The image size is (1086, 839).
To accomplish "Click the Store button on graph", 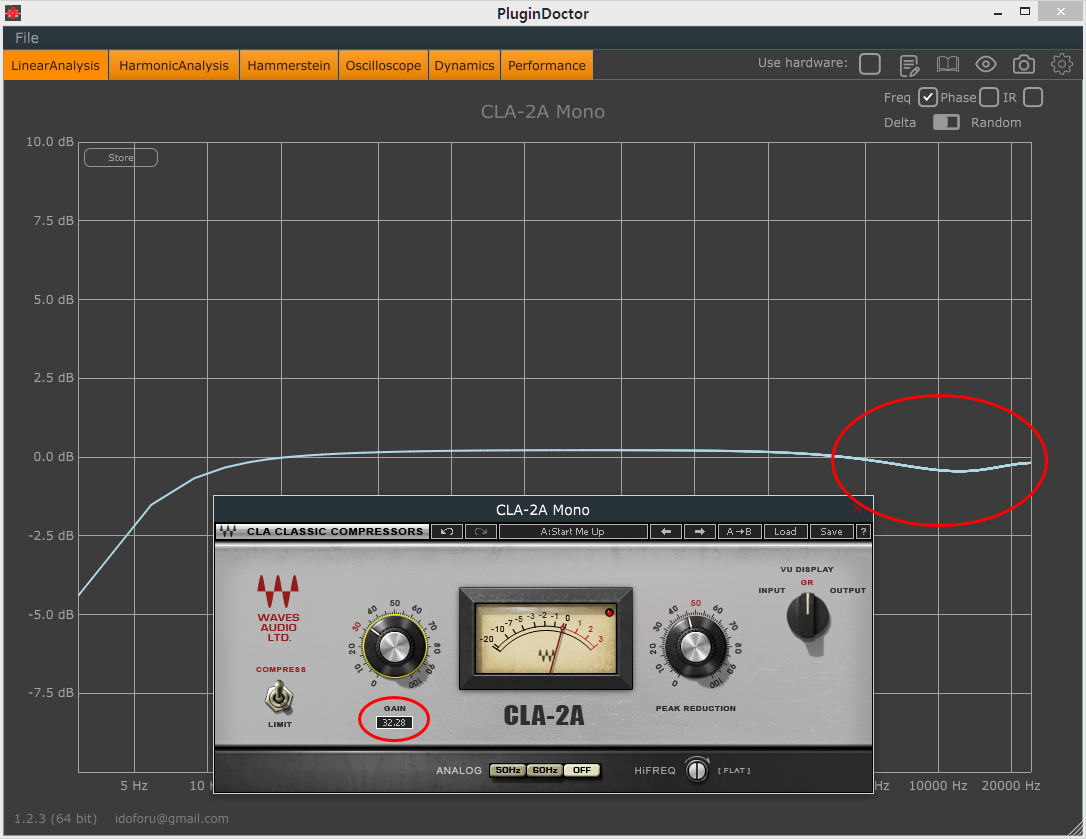I will tap(121, 158).
